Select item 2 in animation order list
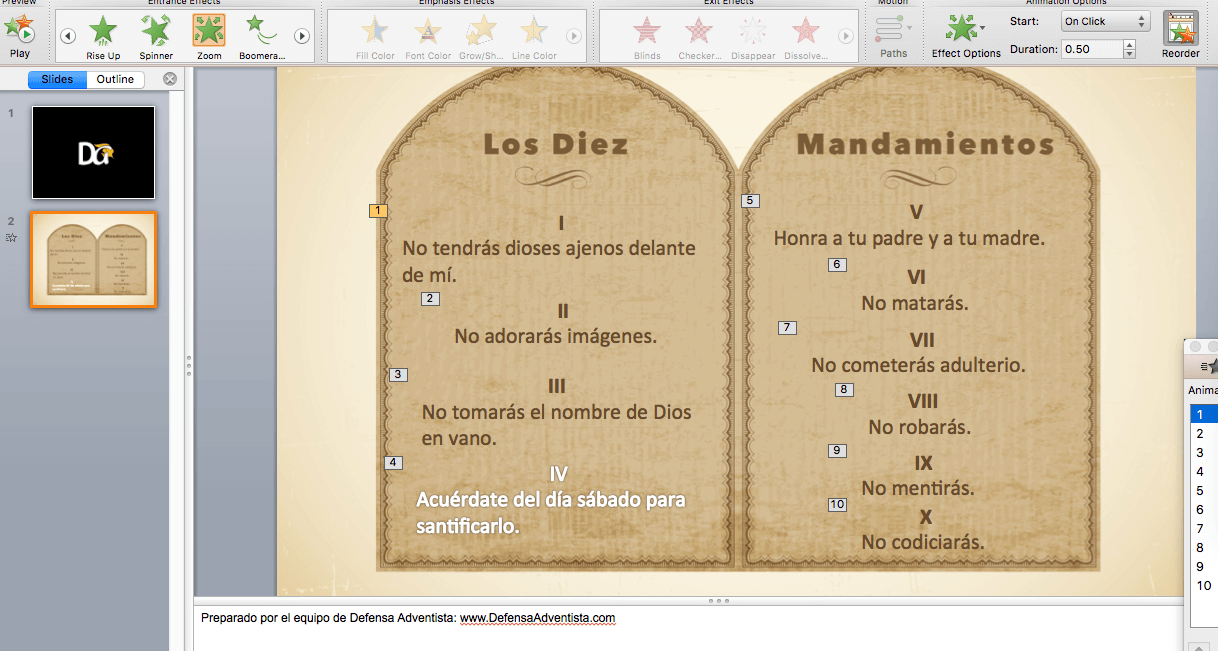 tap(1203, 433)
